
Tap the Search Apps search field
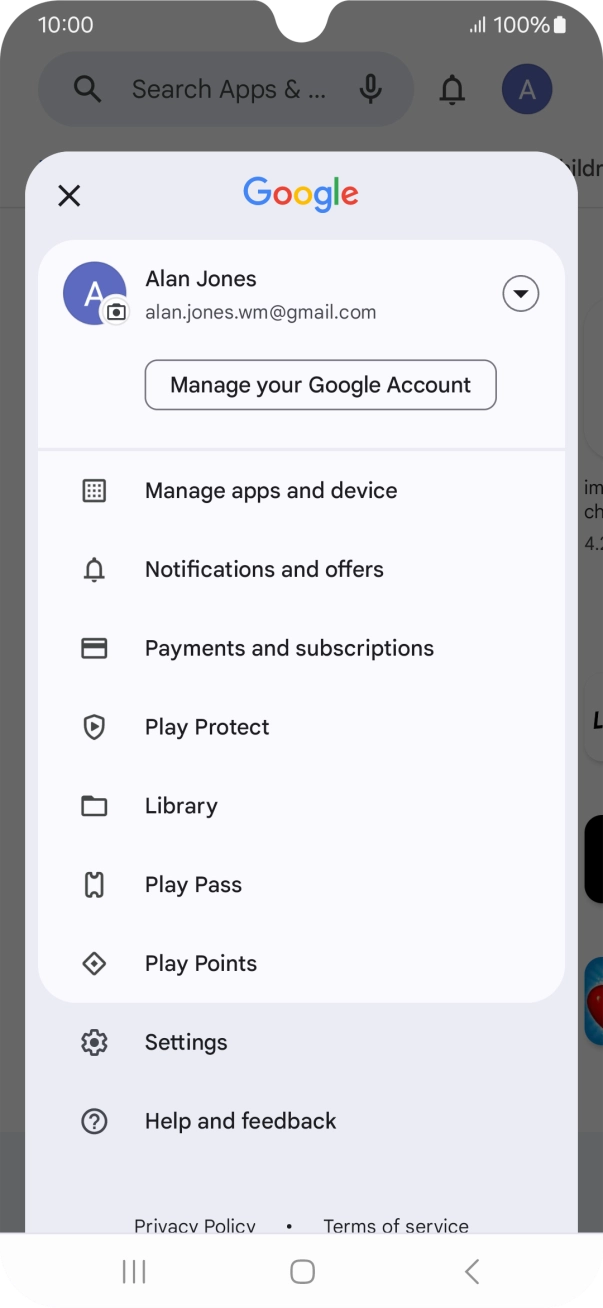228,90
